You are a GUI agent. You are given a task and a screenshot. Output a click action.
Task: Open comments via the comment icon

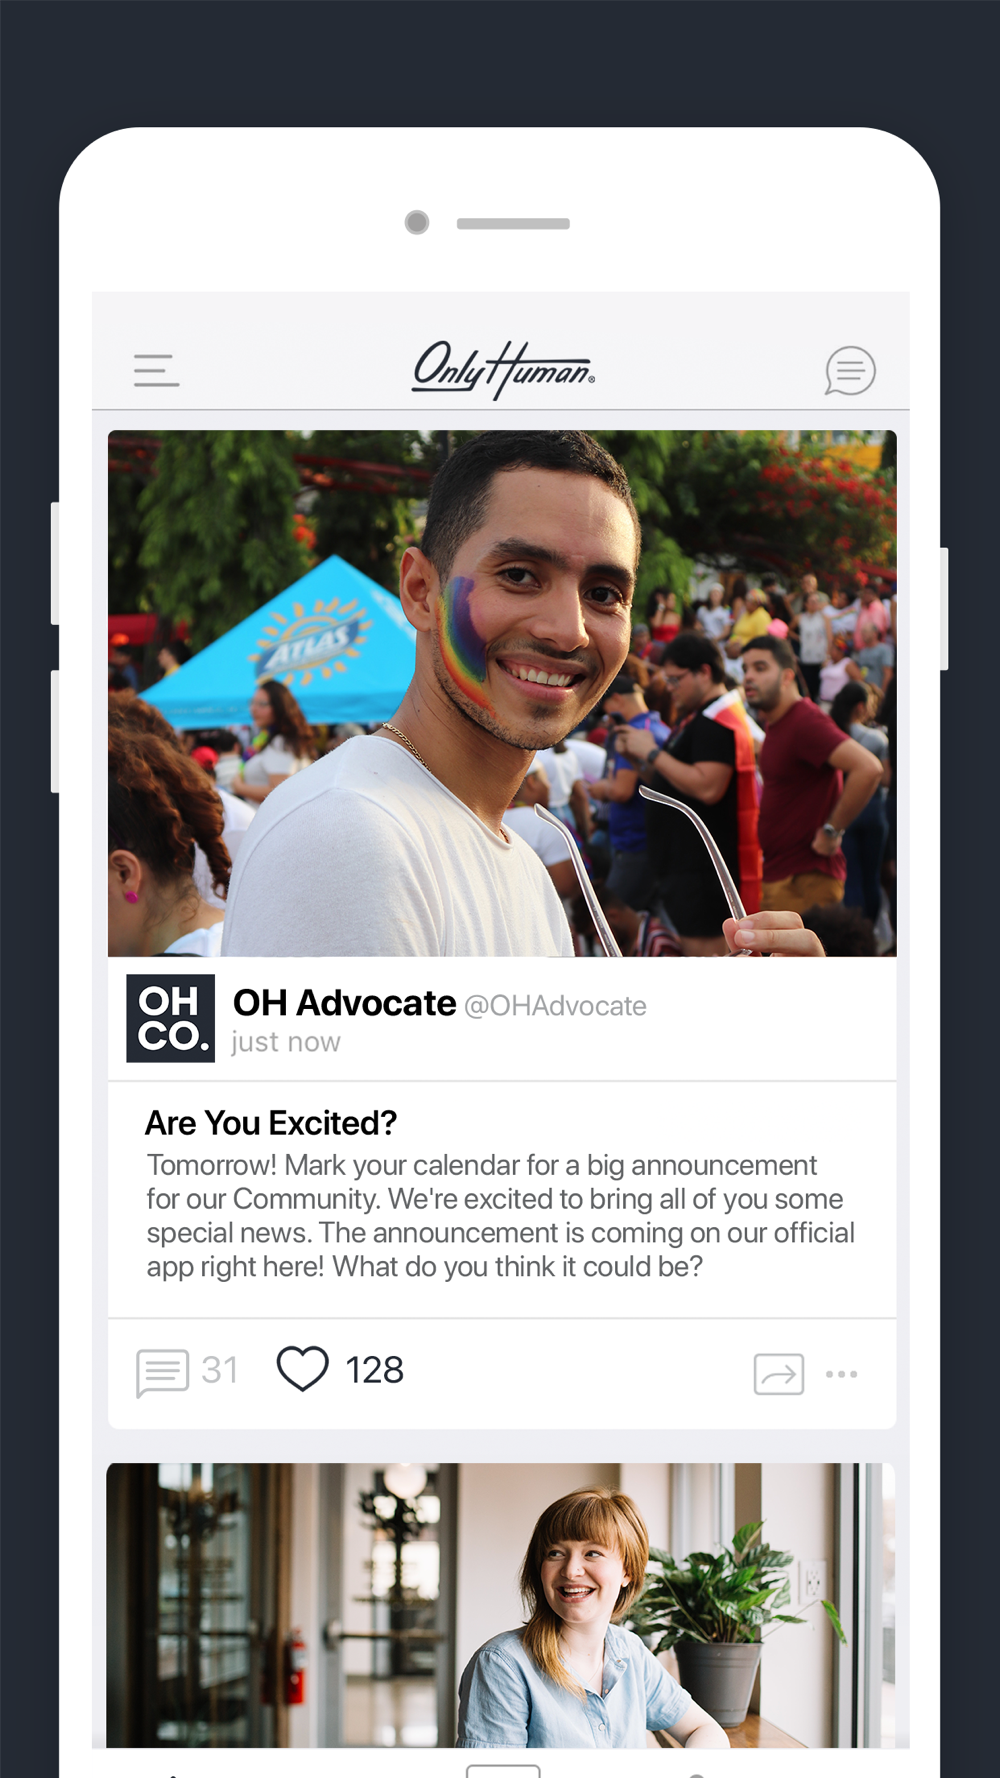(162, 1373)
